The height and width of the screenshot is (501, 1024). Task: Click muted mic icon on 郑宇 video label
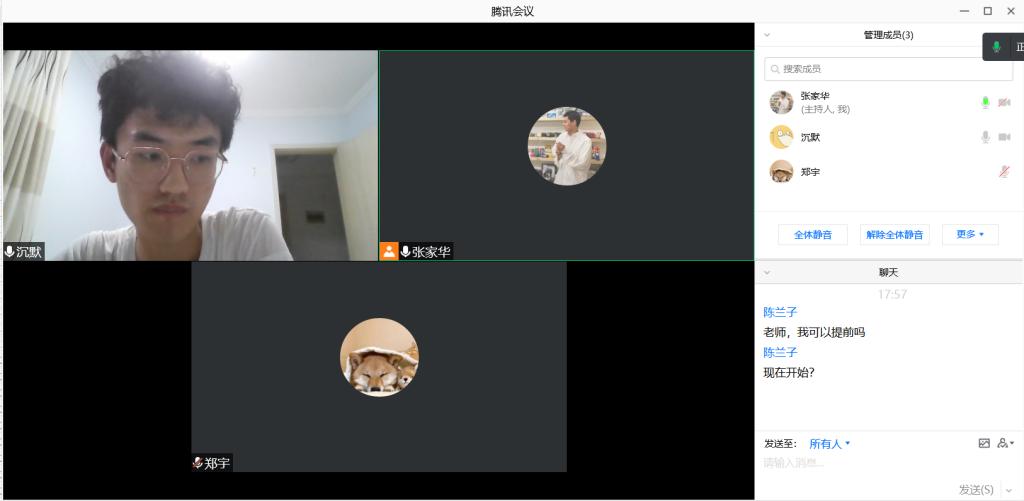[x=197, y=463]
